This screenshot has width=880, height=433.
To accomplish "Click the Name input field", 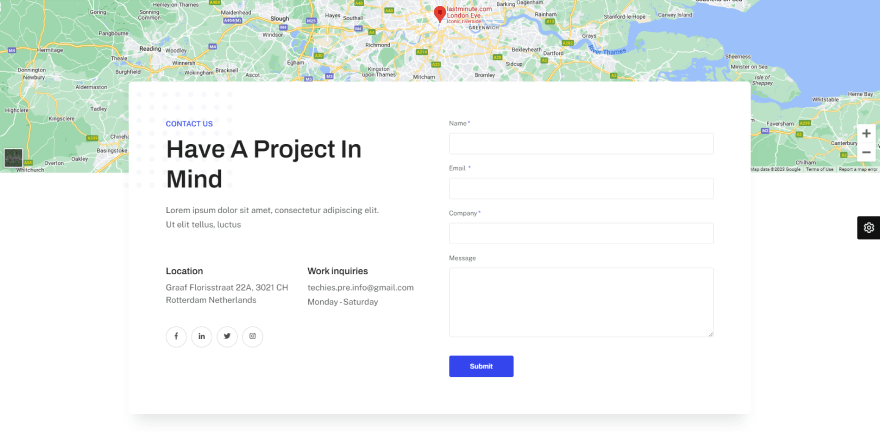I will [x=581, y=144].
